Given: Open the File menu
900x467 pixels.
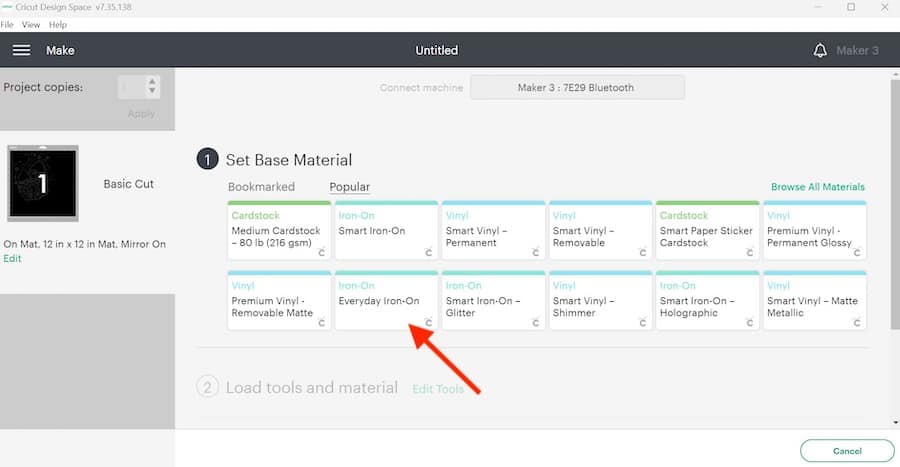Looking at the screenshot, I should point(7,25).
